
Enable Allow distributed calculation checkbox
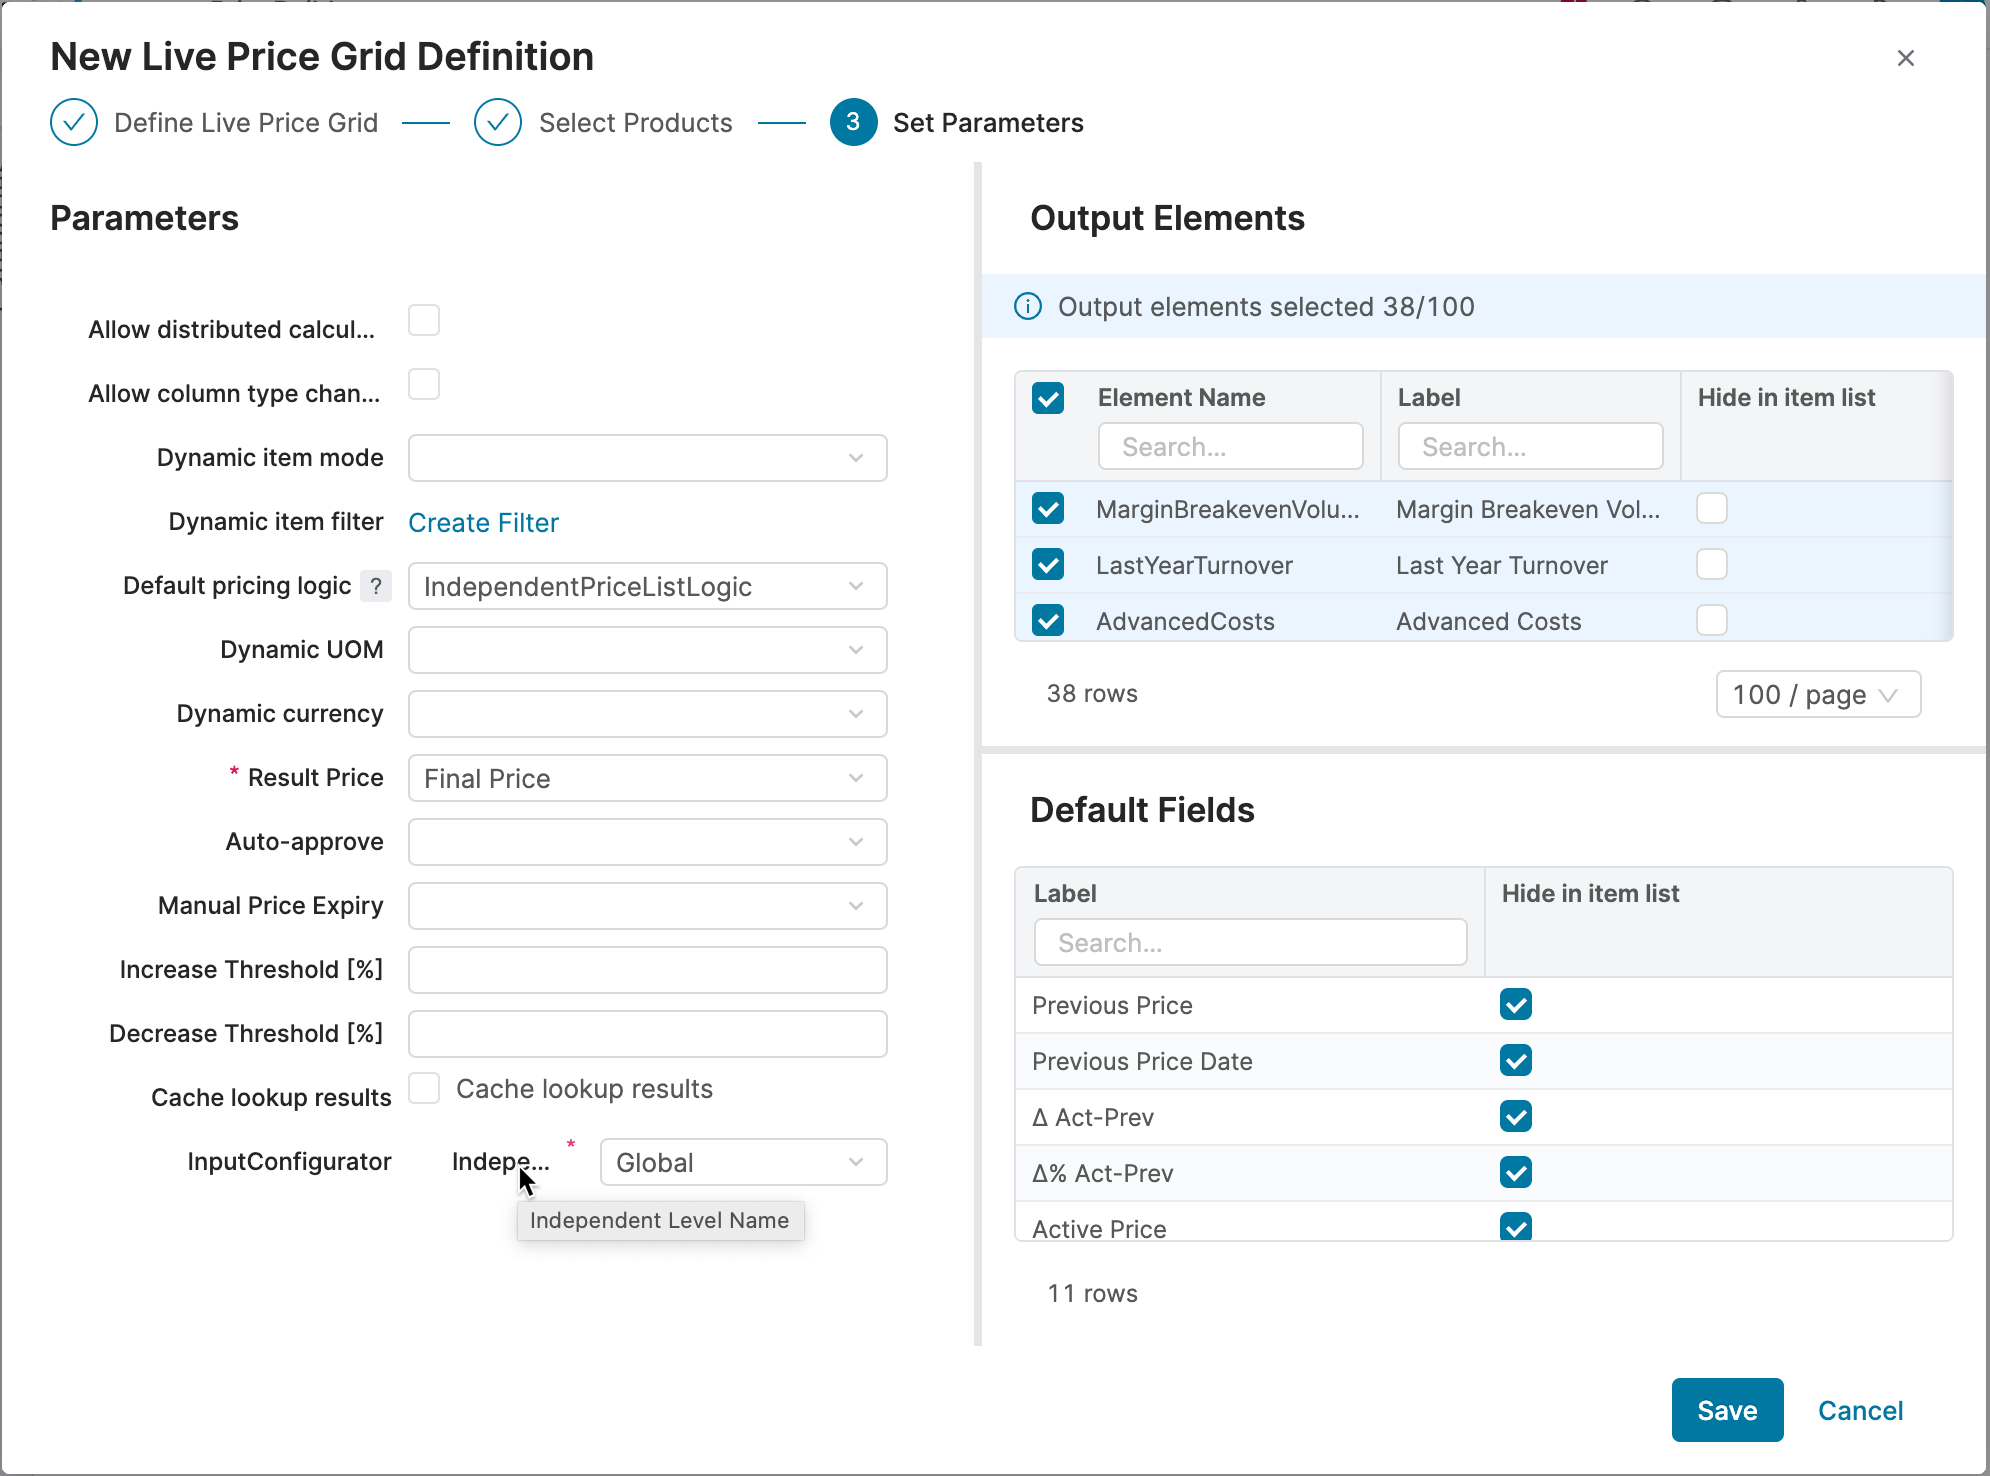point(424,321)
